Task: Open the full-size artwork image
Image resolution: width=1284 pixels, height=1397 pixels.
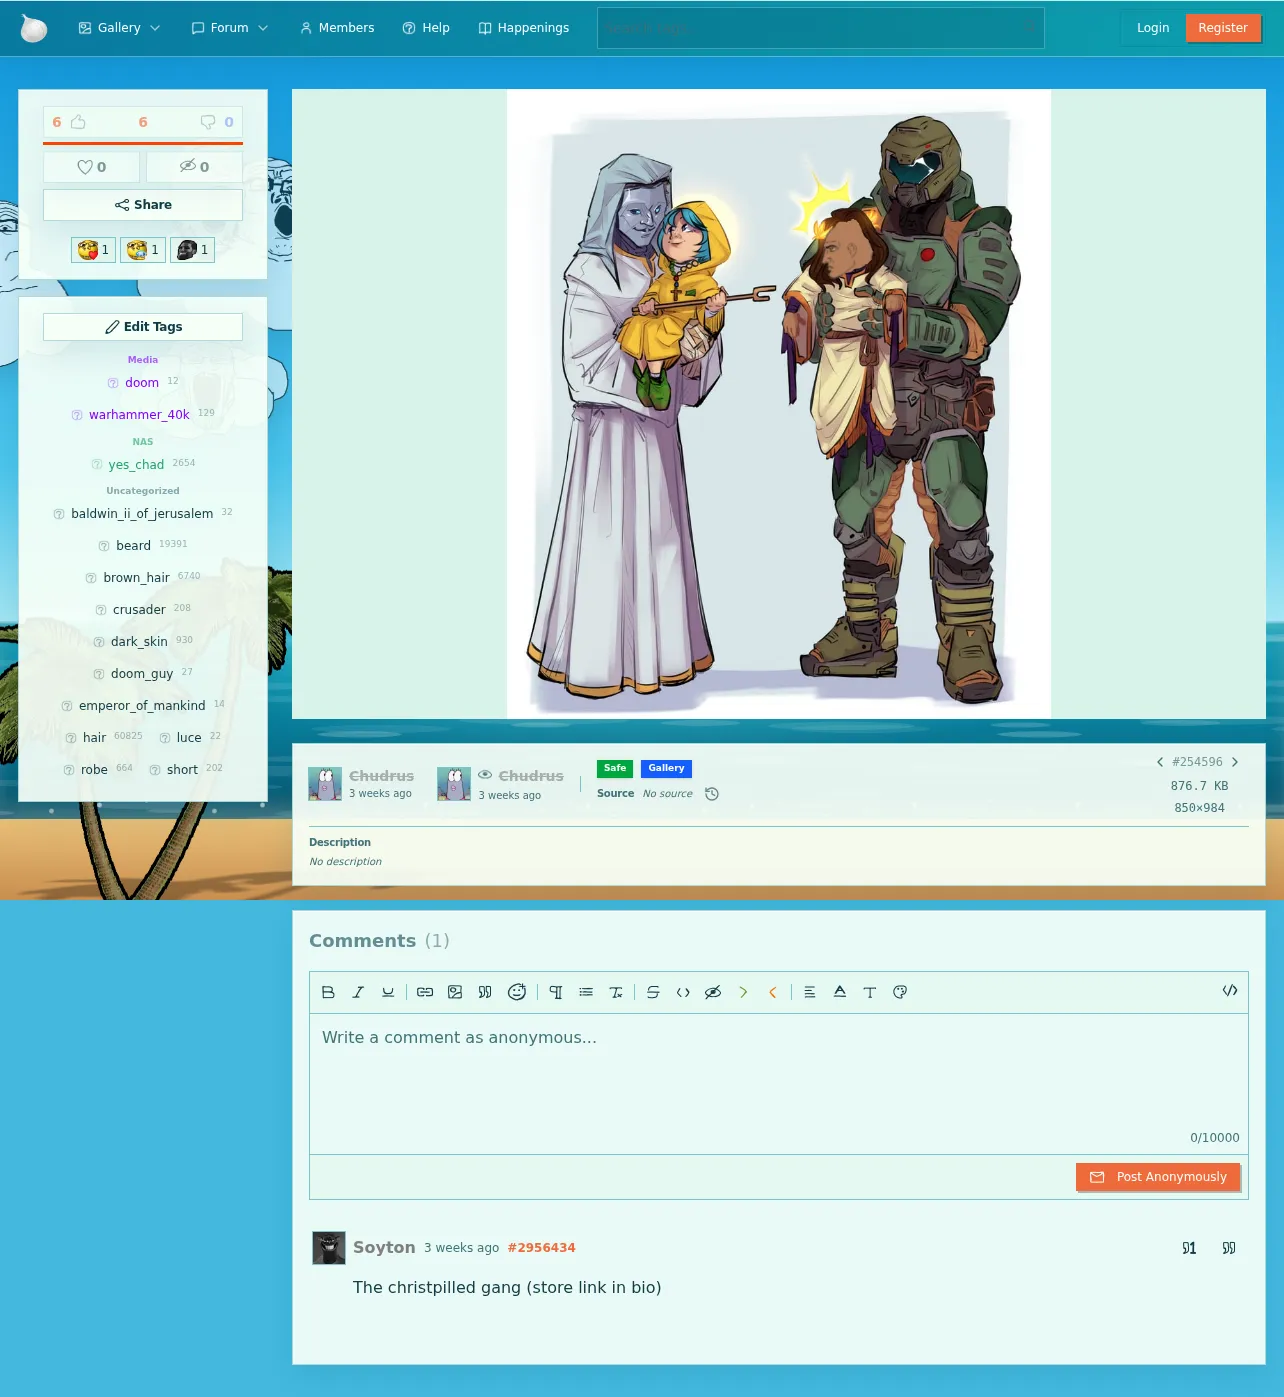Action: pos(779,404)
